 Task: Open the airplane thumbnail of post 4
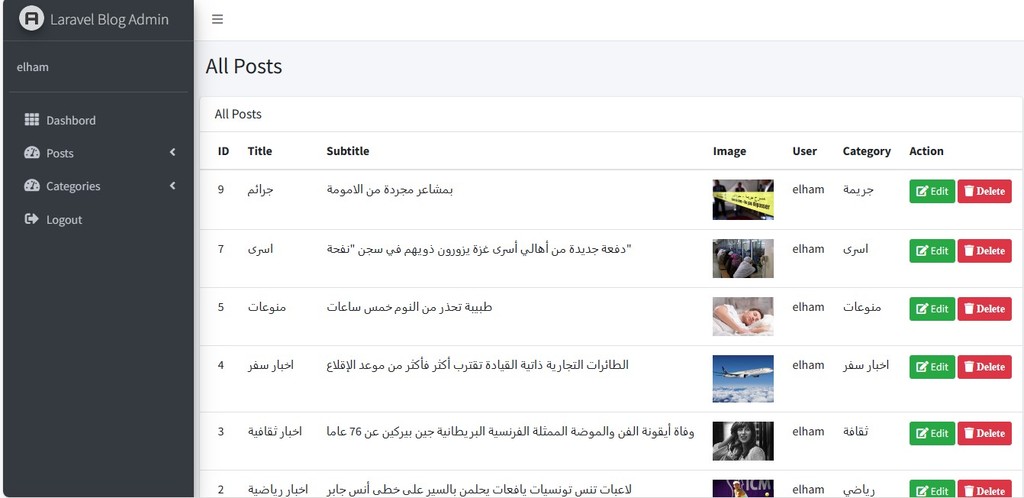pos(743,379)
